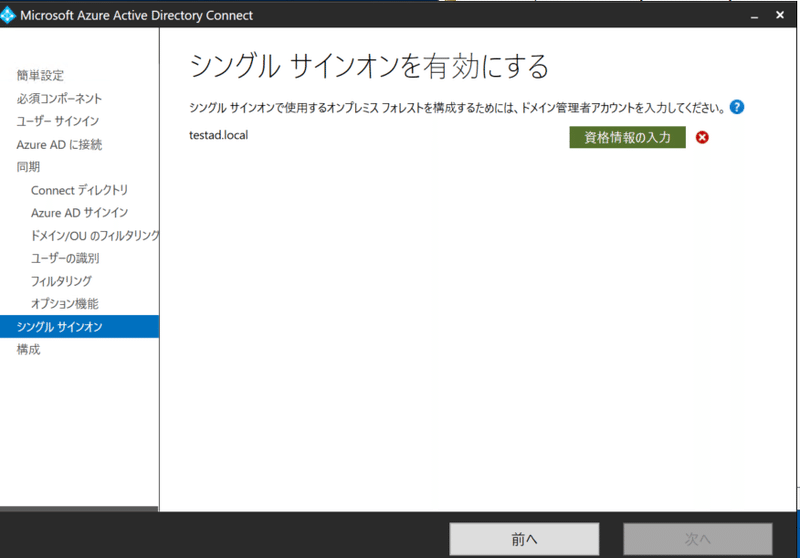Minimize the Azure AD Connect window
This screenshot has width=800, height=558.
tap(754, 15)
